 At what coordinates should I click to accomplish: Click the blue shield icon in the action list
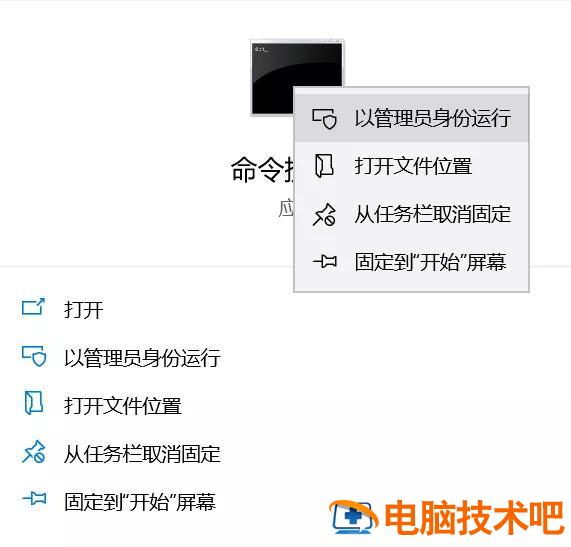(x=34, y=356)
